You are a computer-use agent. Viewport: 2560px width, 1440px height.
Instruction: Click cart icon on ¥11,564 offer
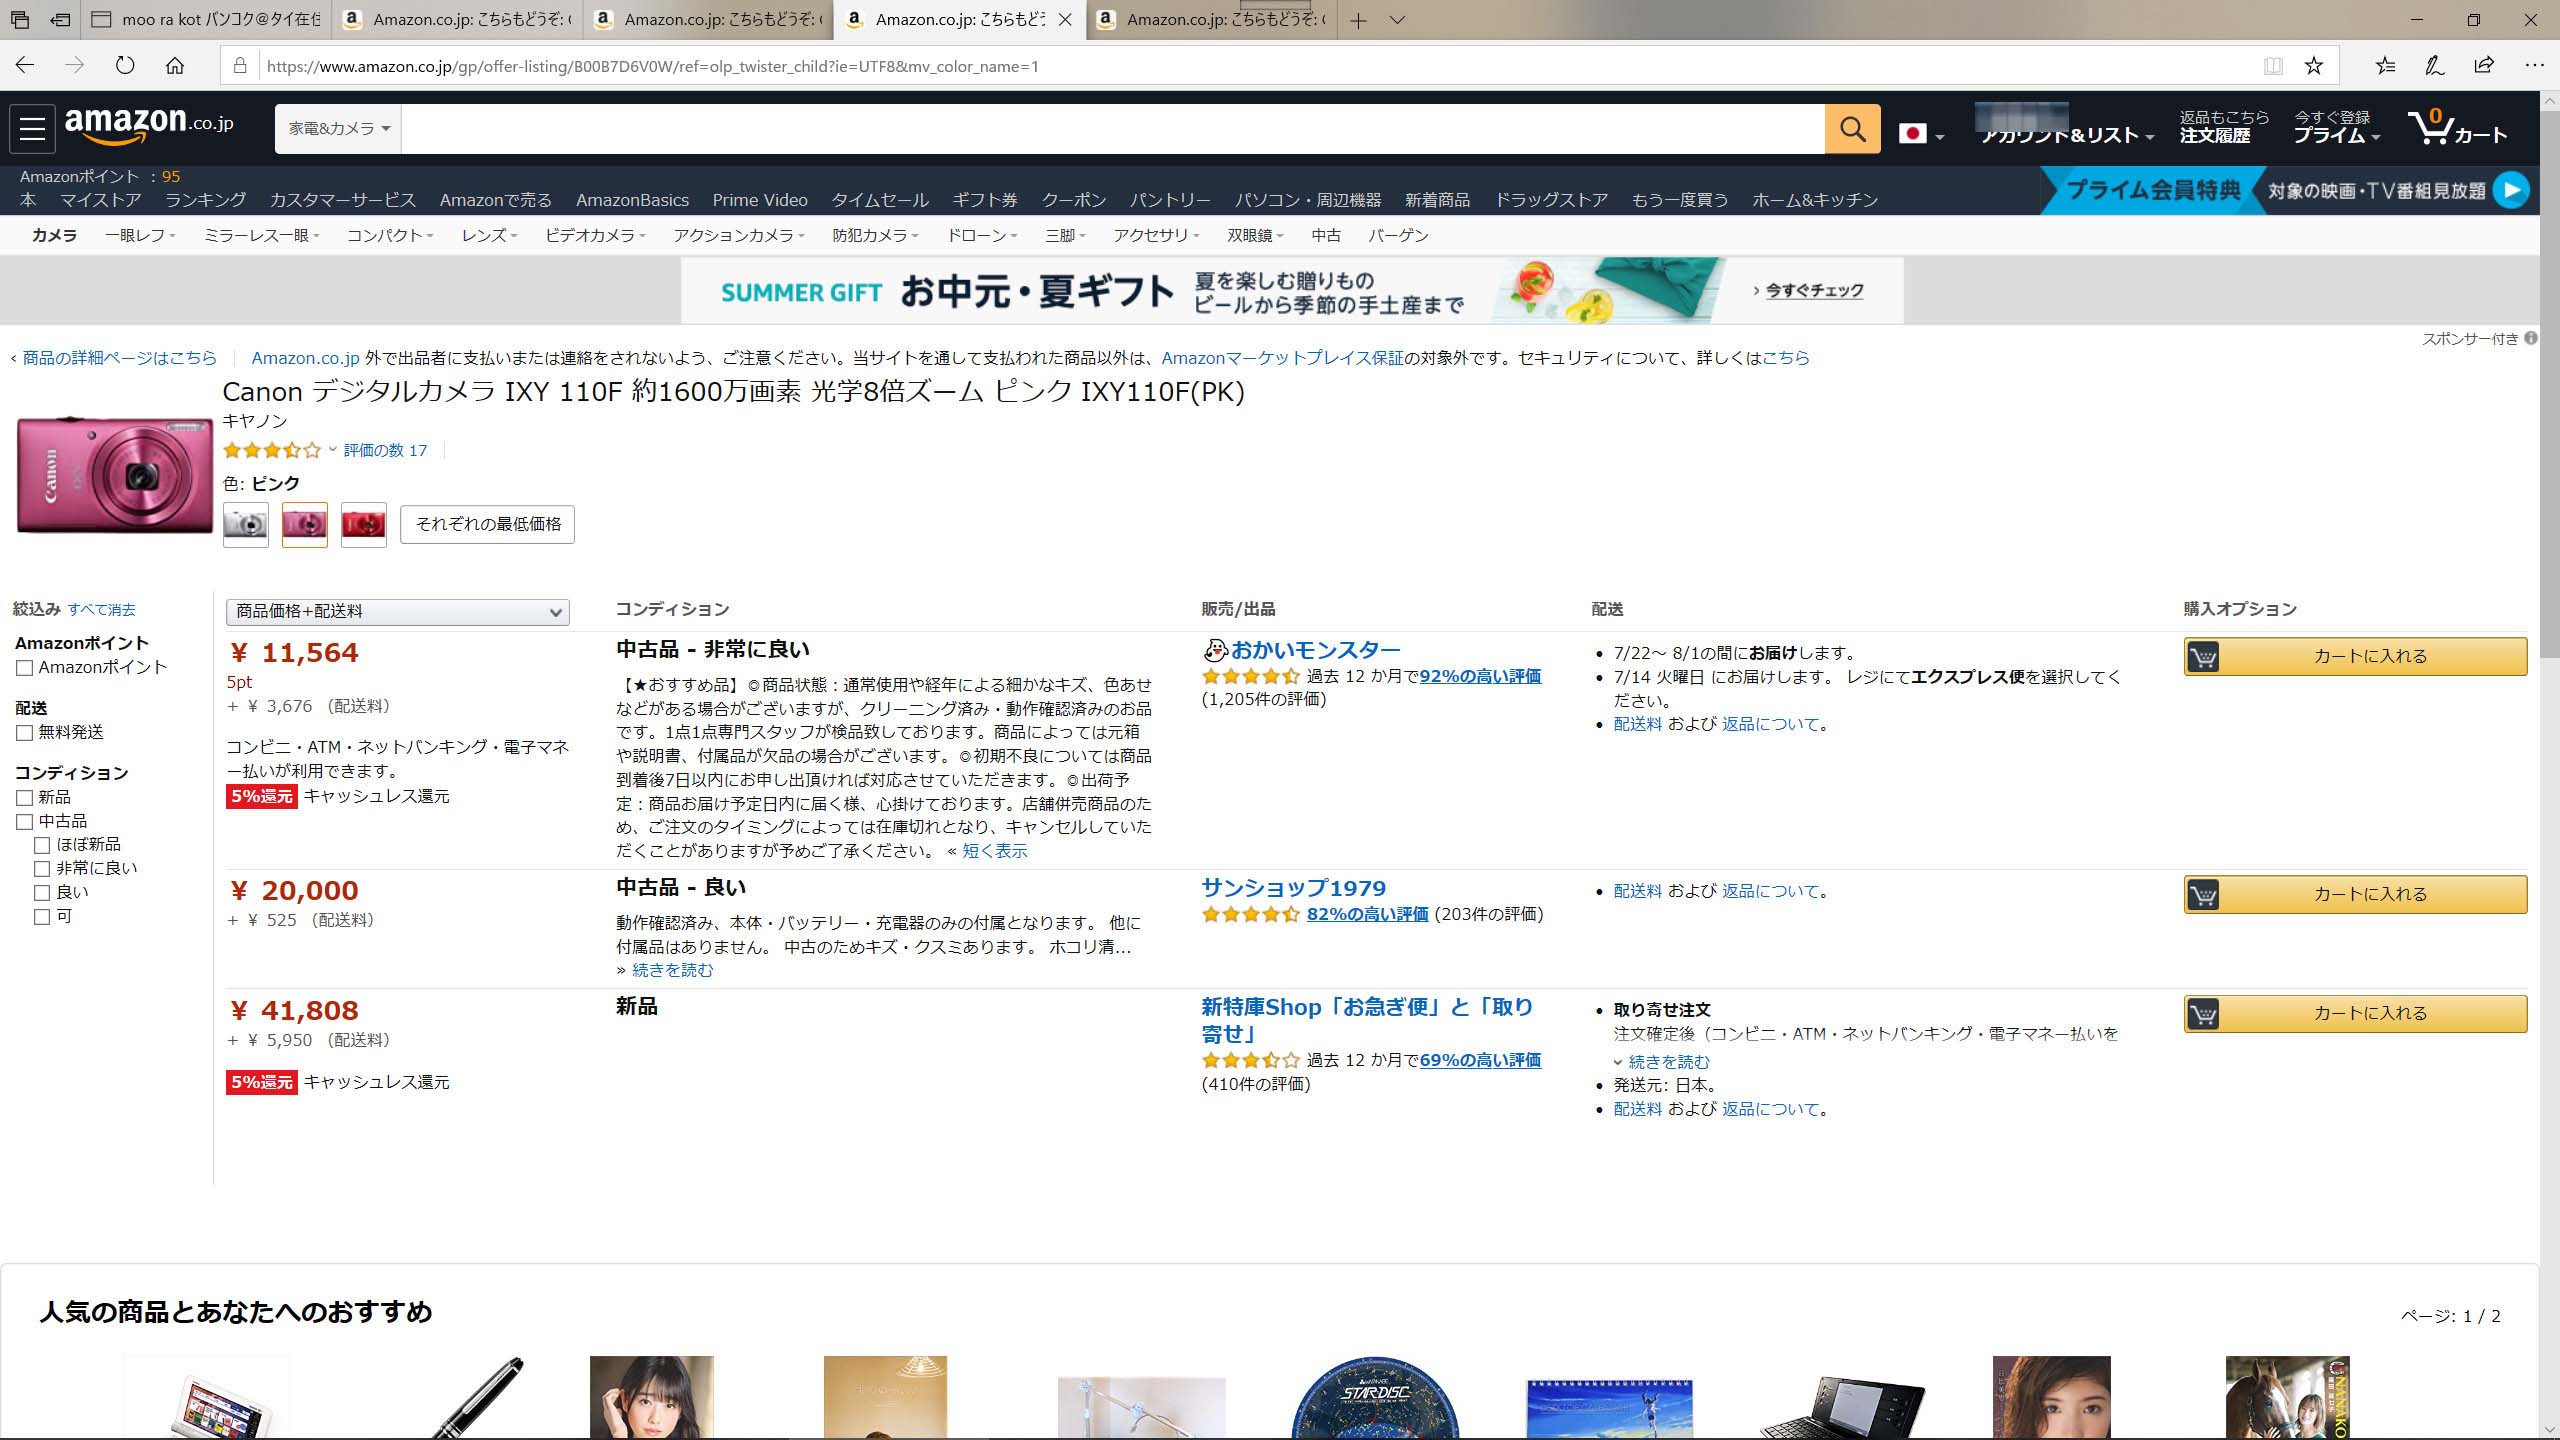point(2203,657)
